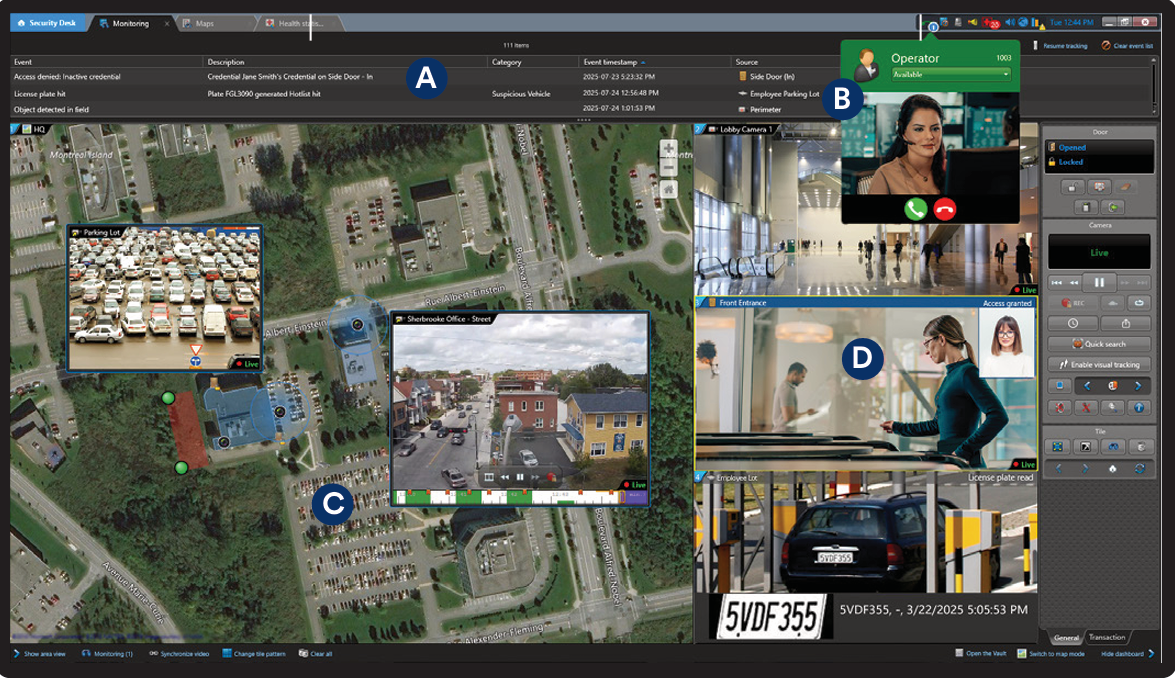Click the digital zoom magnifier button
This screenshot has width=1175, height=678.
pyautogui.click(x=1112, y=407)
